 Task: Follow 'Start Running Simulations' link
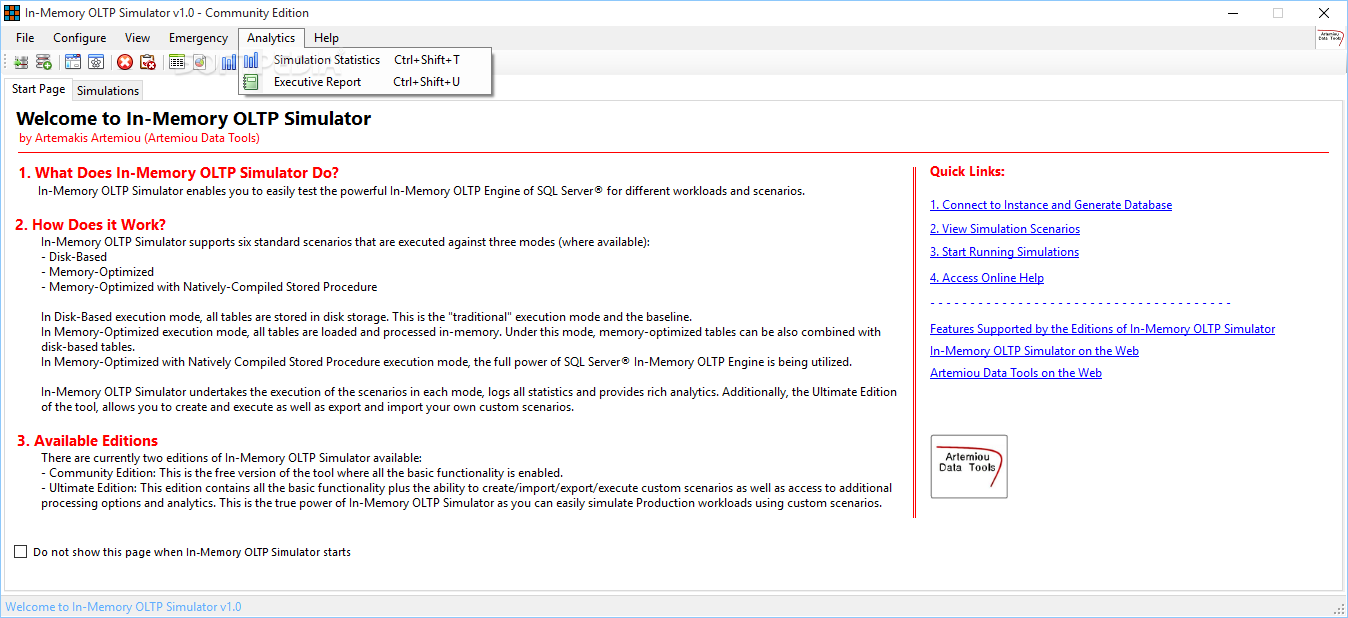point(1004,252)
